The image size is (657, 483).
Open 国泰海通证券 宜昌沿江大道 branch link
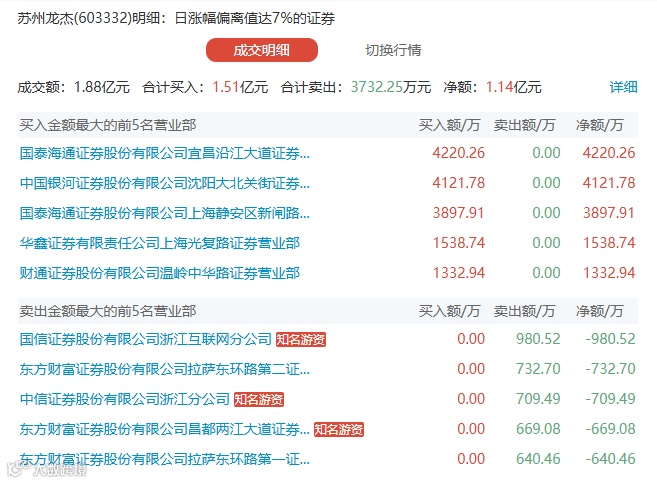tap(165, 153)
